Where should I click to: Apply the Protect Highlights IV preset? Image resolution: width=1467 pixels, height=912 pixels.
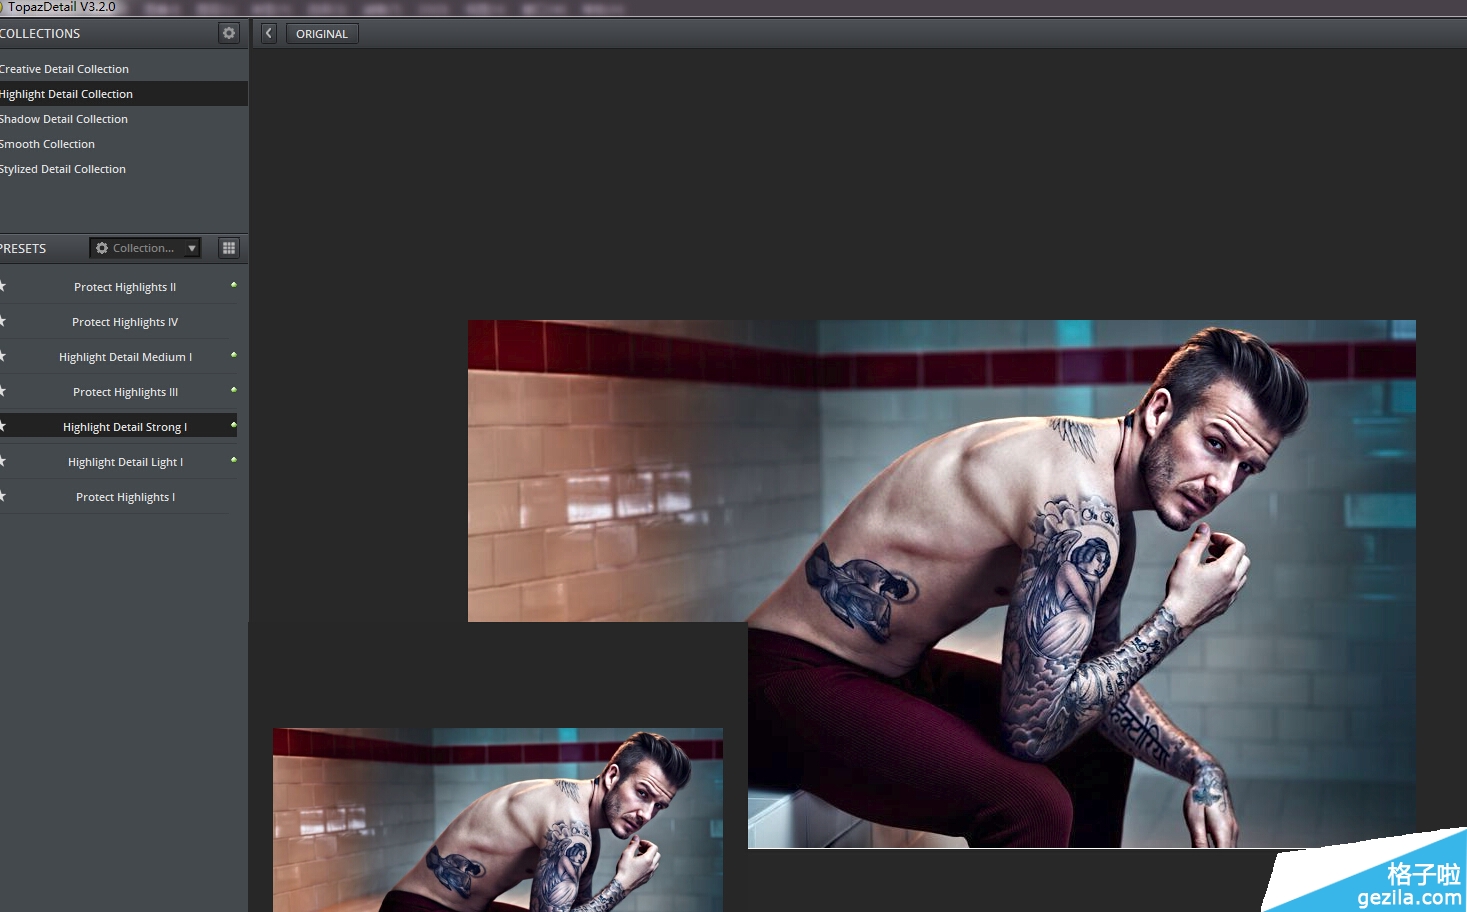125,322
